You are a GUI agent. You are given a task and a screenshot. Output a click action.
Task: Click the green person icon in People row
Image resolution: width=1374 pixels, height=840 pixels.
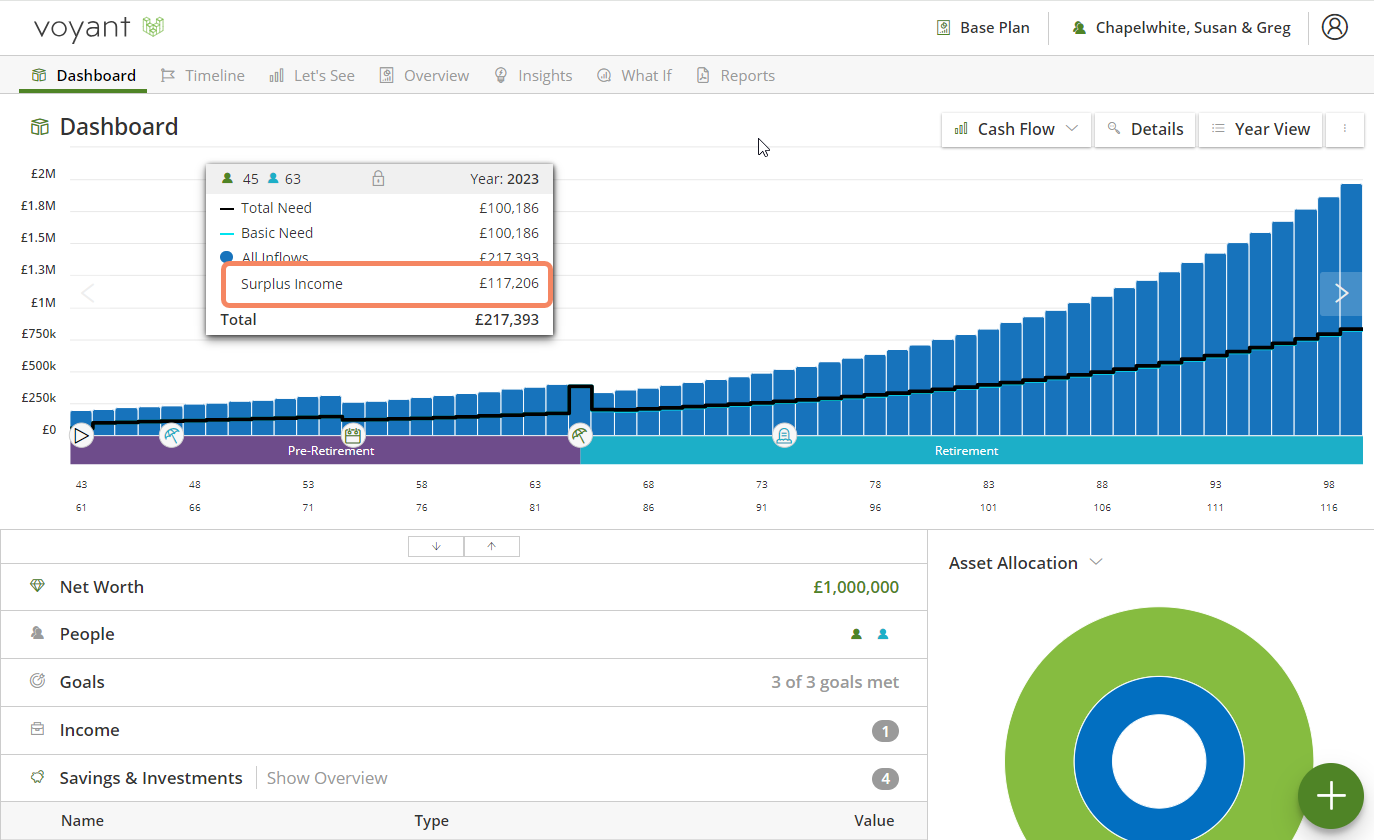coord(856,634)
